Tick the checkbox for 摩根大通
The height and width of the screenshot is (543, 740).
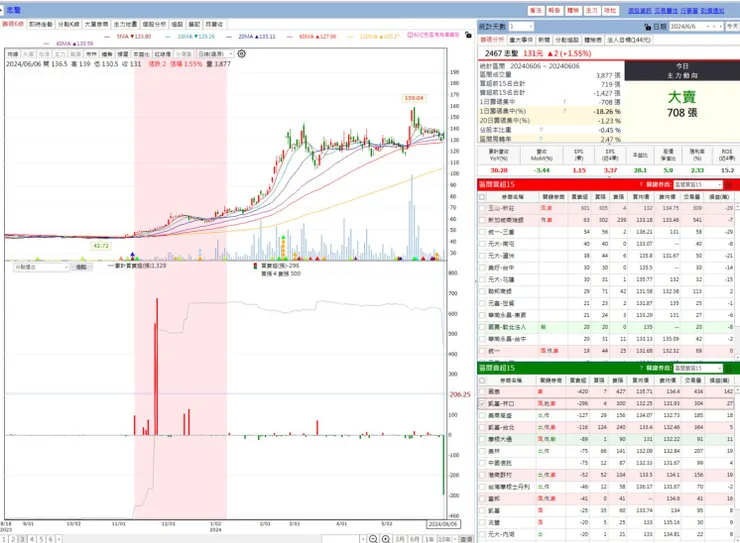482,439
